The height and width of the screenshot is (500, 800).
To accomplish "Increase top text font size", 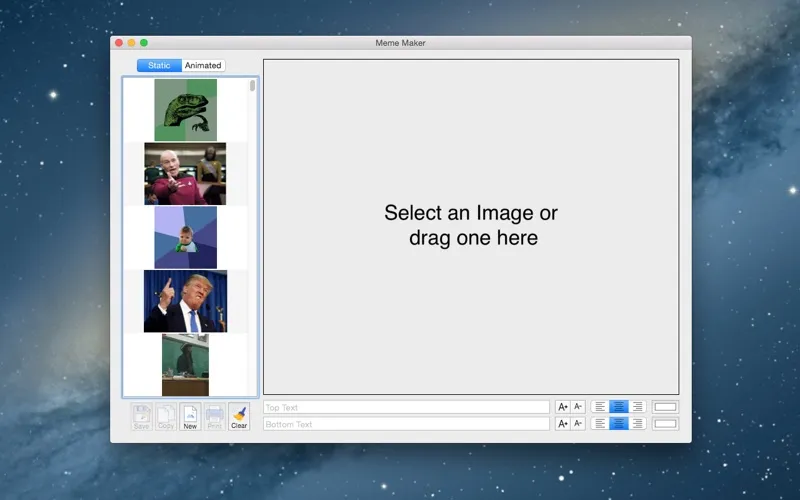I will point(563,407).
